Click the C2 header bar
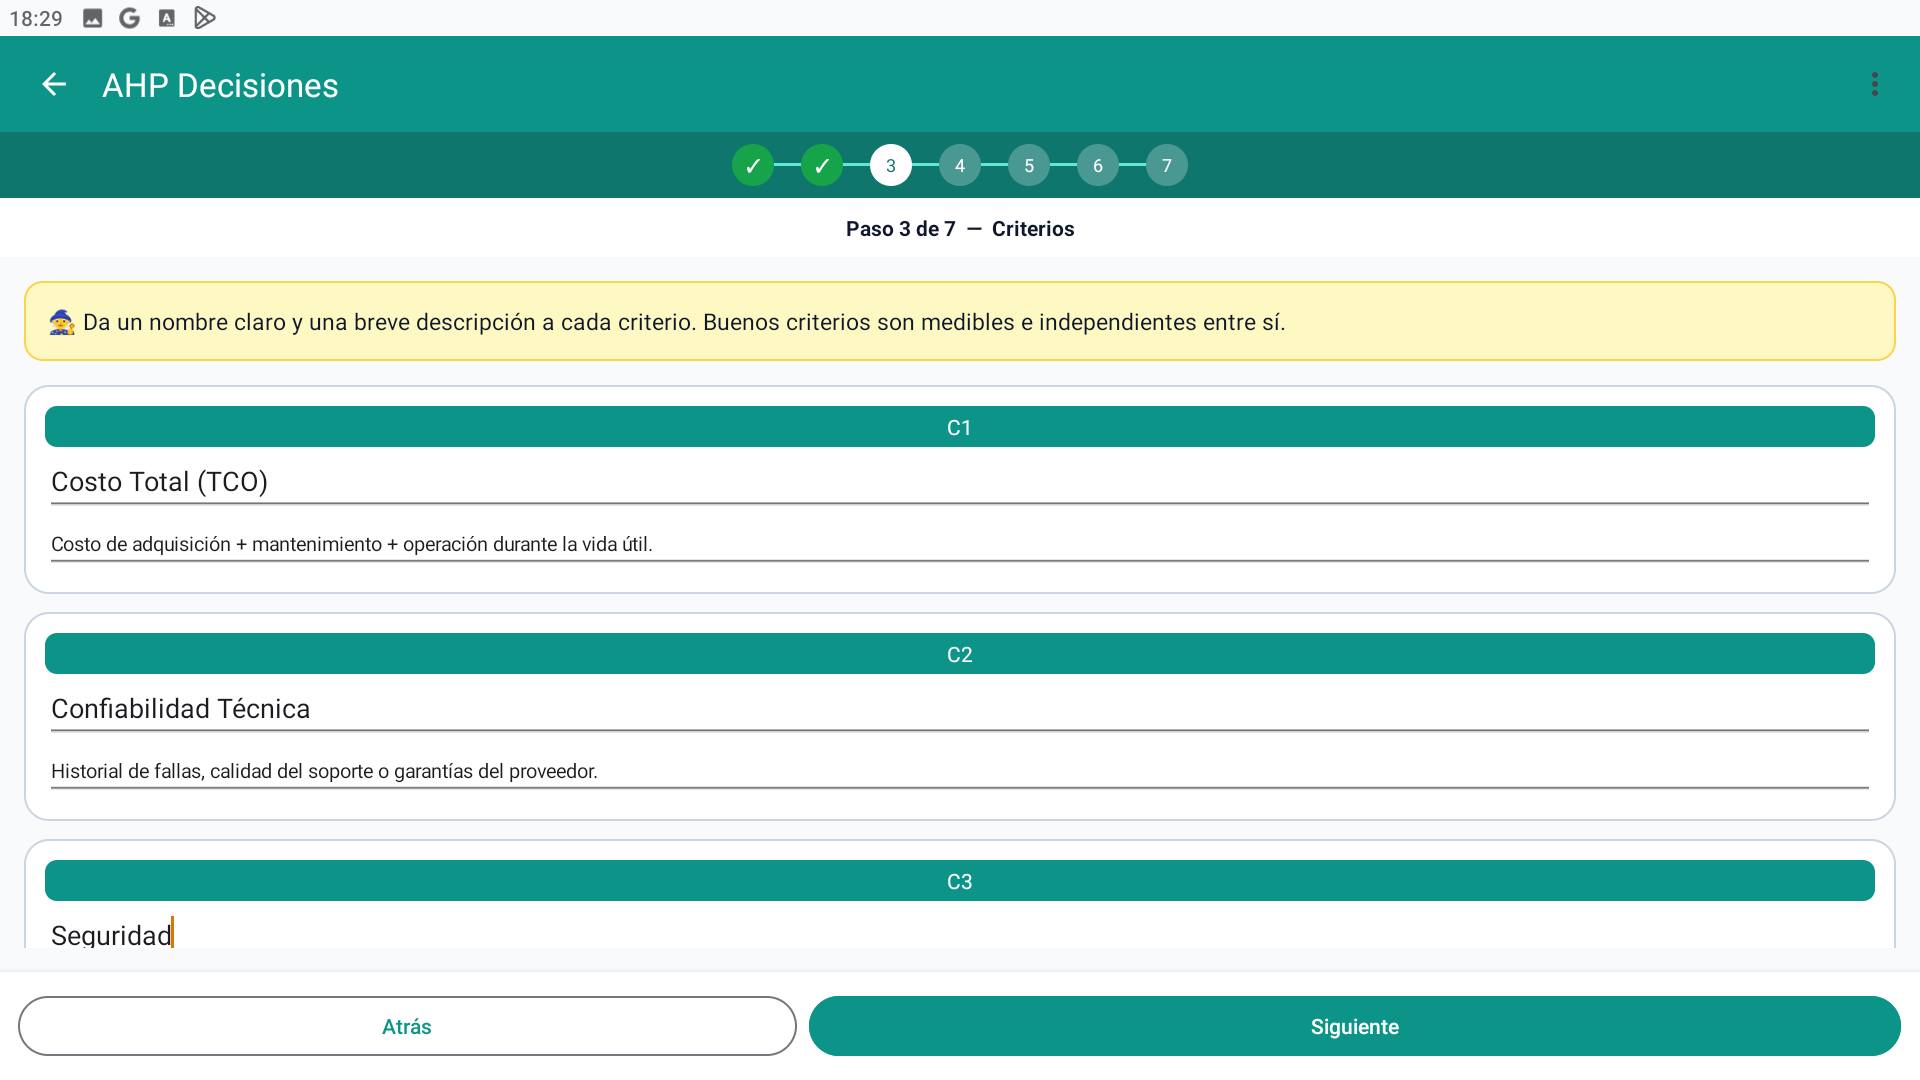Image resolution: width=1920 pixels, height=1080 pixels. [x=960, y=654]
